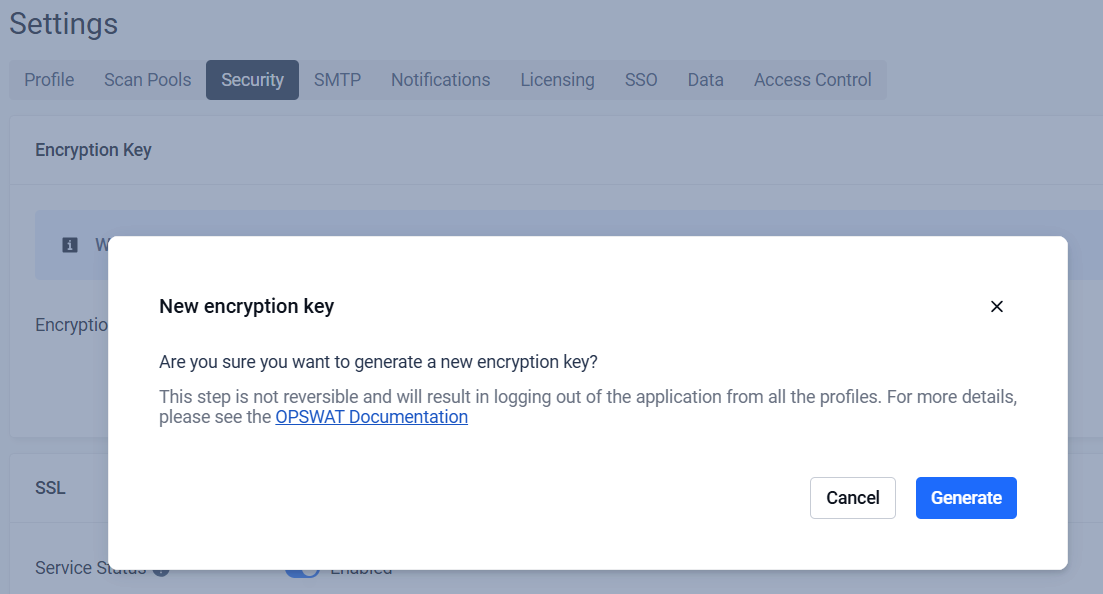Click the Service Status help icon
Image resolution: width=1103 pixels, height=594 pixels.
click(x=161, y=571)
